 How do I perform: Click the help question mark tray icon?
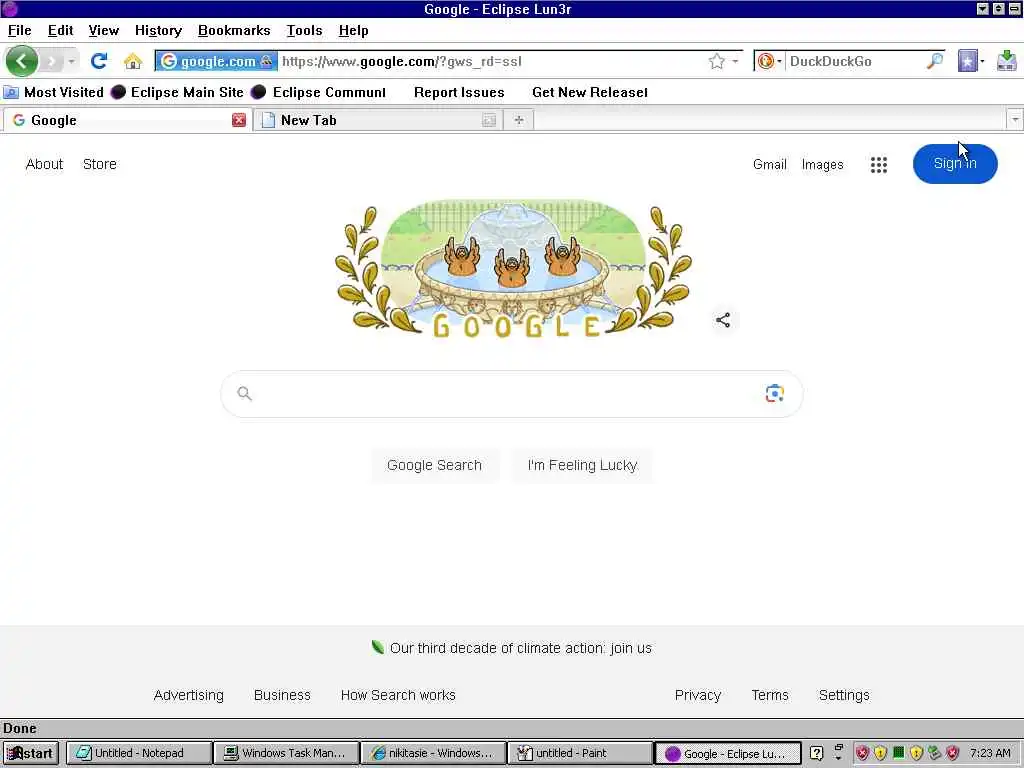coord(816,753)
